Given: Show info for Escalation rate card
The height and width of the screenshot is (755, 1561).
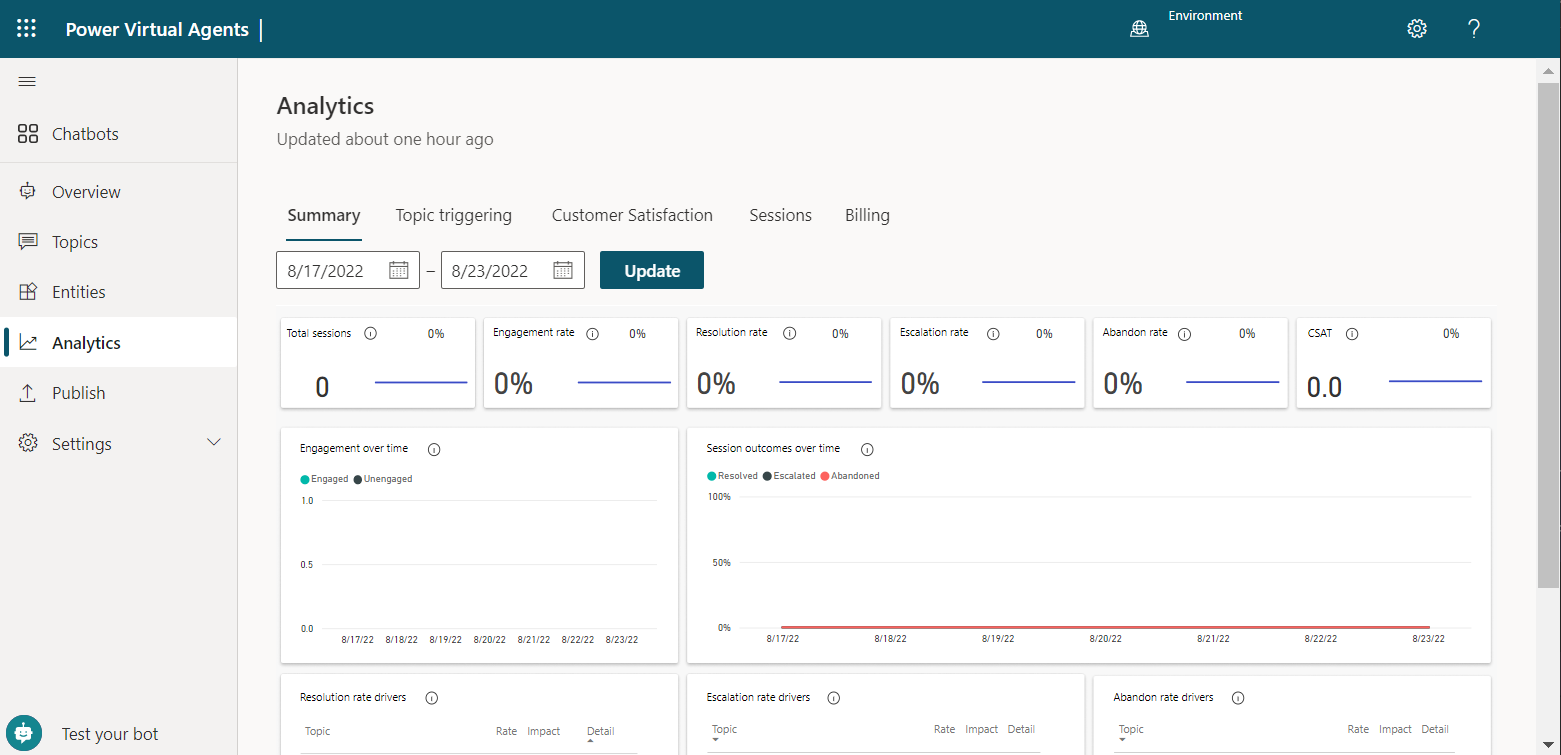Looking at the screenshot, I should [x=992, y=333].
